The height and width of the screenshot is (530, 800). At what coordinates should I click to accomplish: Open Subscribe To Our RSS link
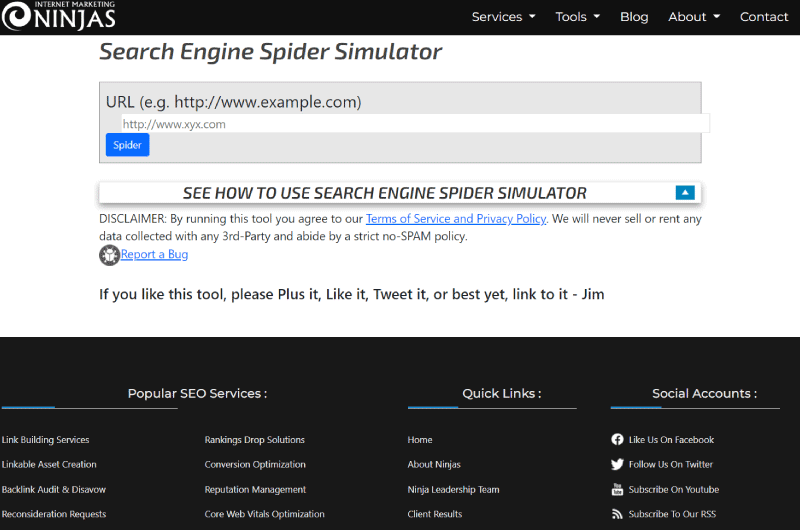pyautogui.click(x=672, y=514)
